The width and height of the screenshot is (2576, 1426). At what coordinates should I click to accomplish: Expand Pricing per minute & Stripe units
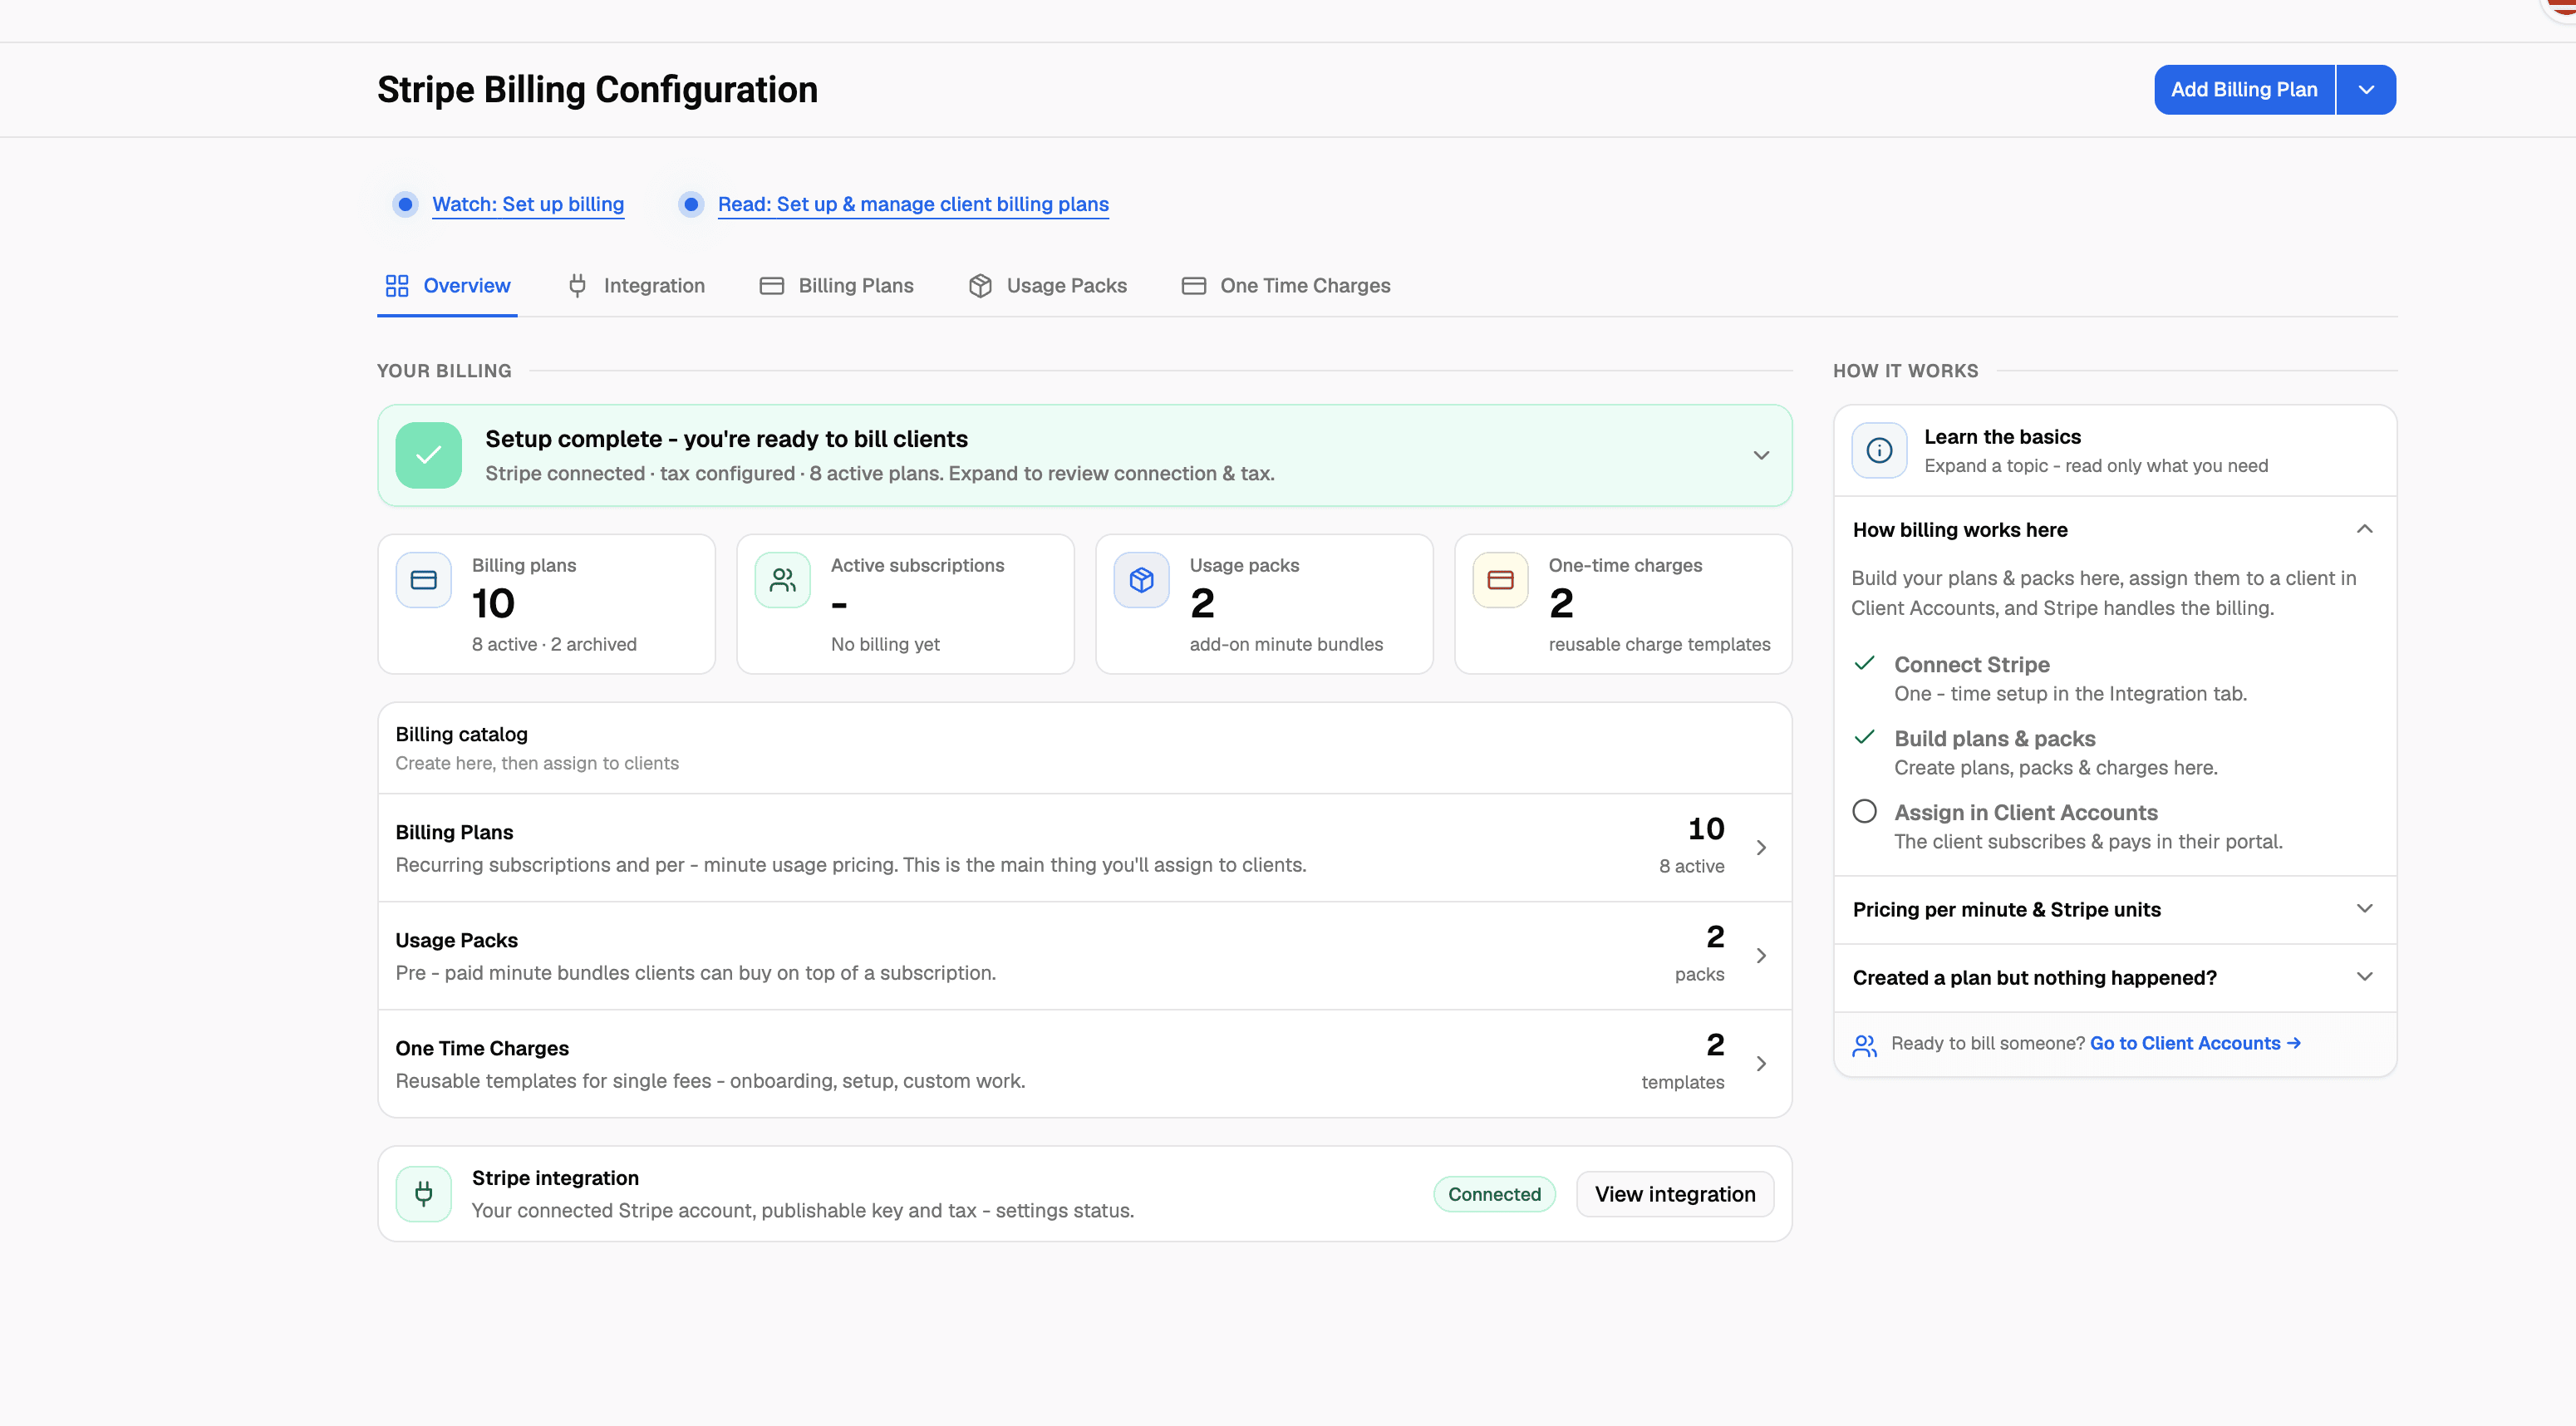(x=2364, y=909)
